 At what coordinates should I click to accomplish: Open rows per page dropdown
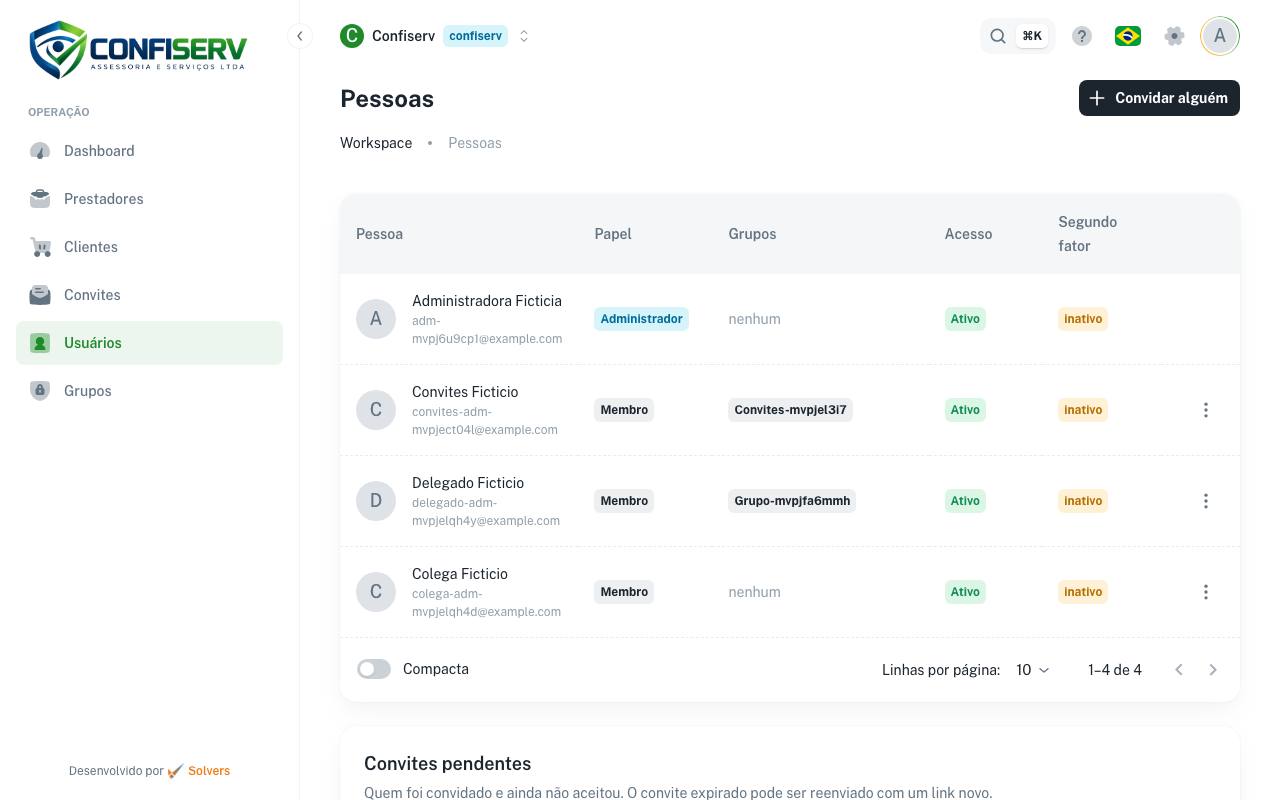pyautogui.click(x=1033, y=670)
